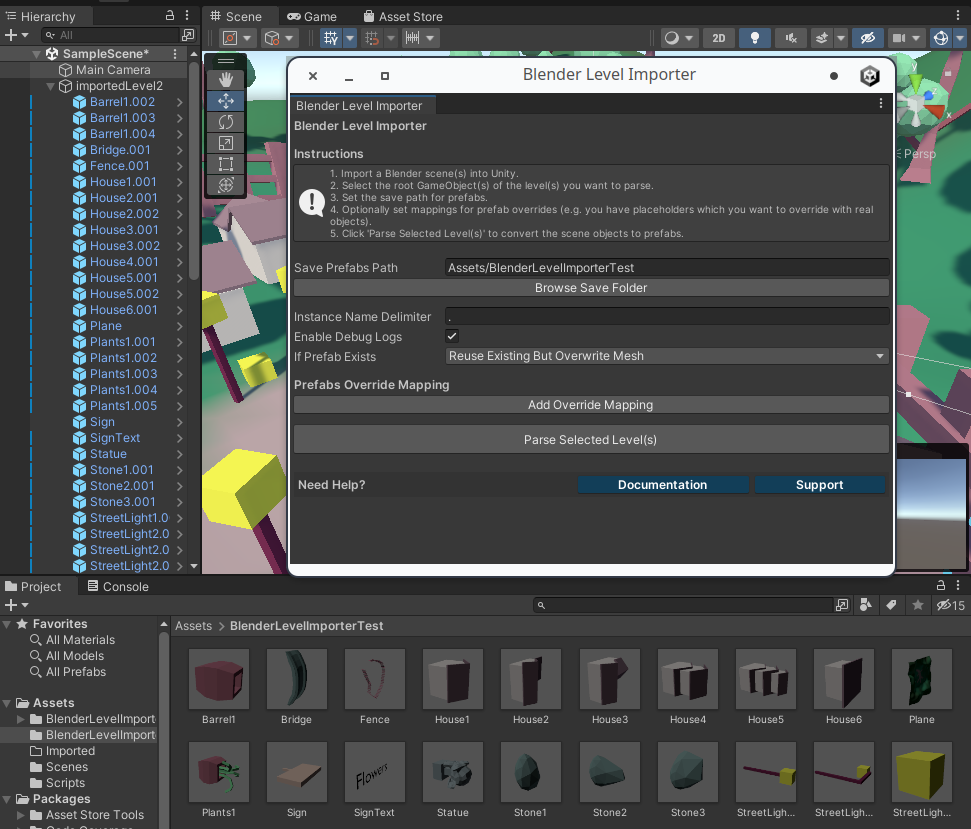This screenshot has height=829, width=971.
Task: Open the search window icon in Project search
Action: (842, 605)
